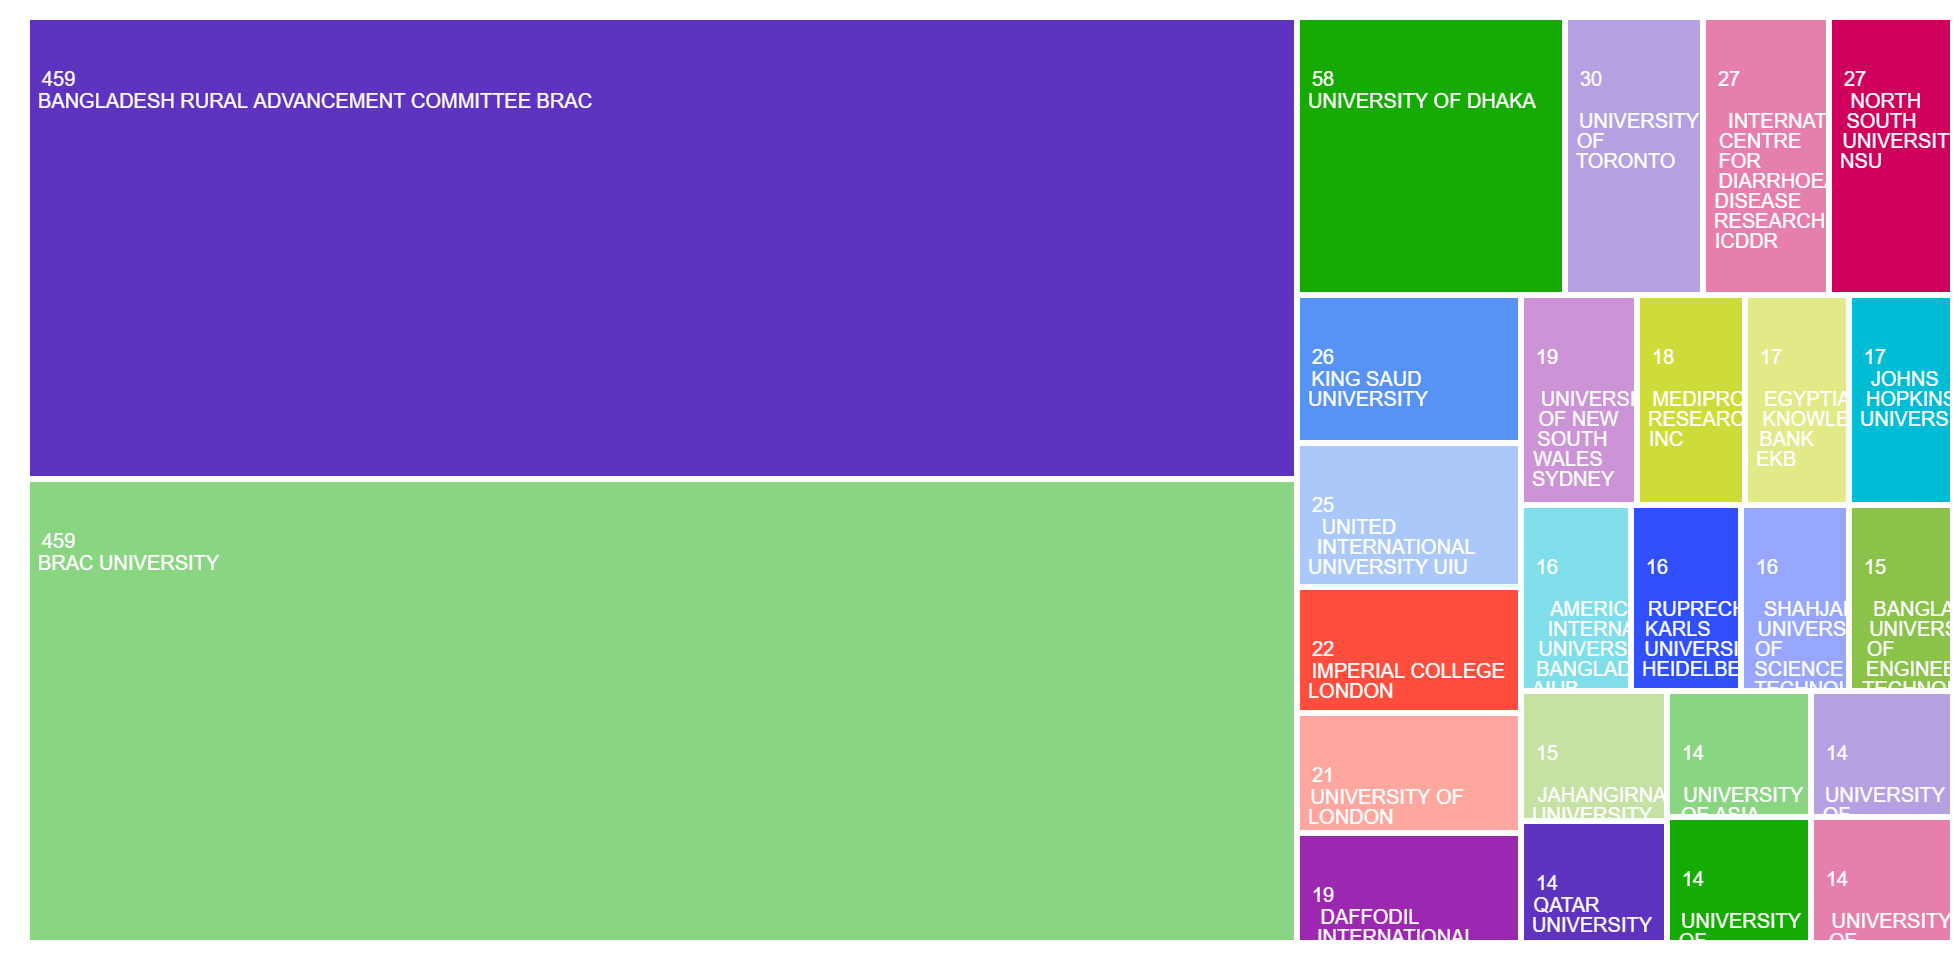Click the Bangladesh Rural Advancement Committee BRAC tile
The image size is (1960, 960).
661,247
